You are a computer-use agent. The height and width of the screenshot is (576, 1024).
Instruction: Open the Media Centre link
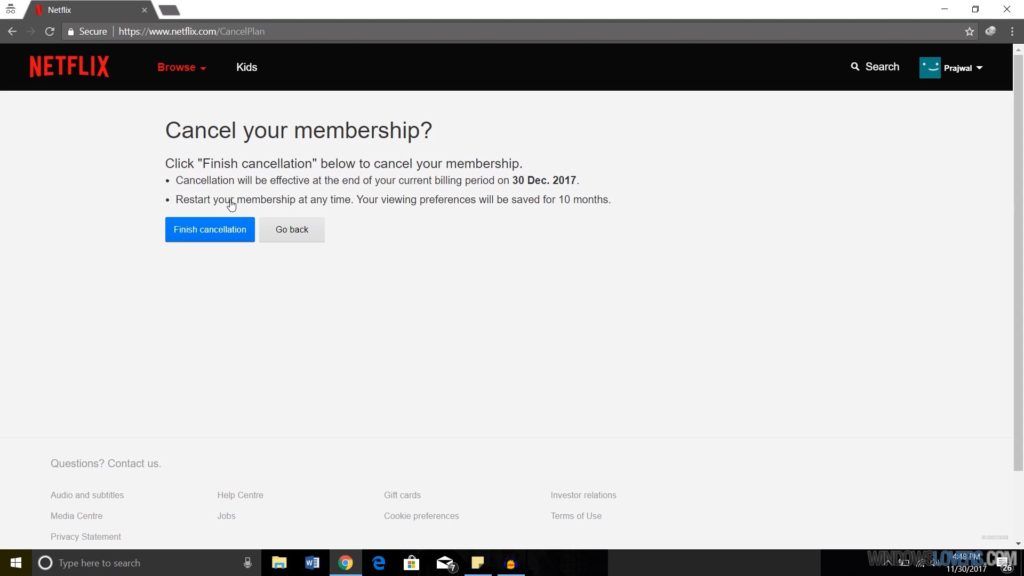click(76, 516)
